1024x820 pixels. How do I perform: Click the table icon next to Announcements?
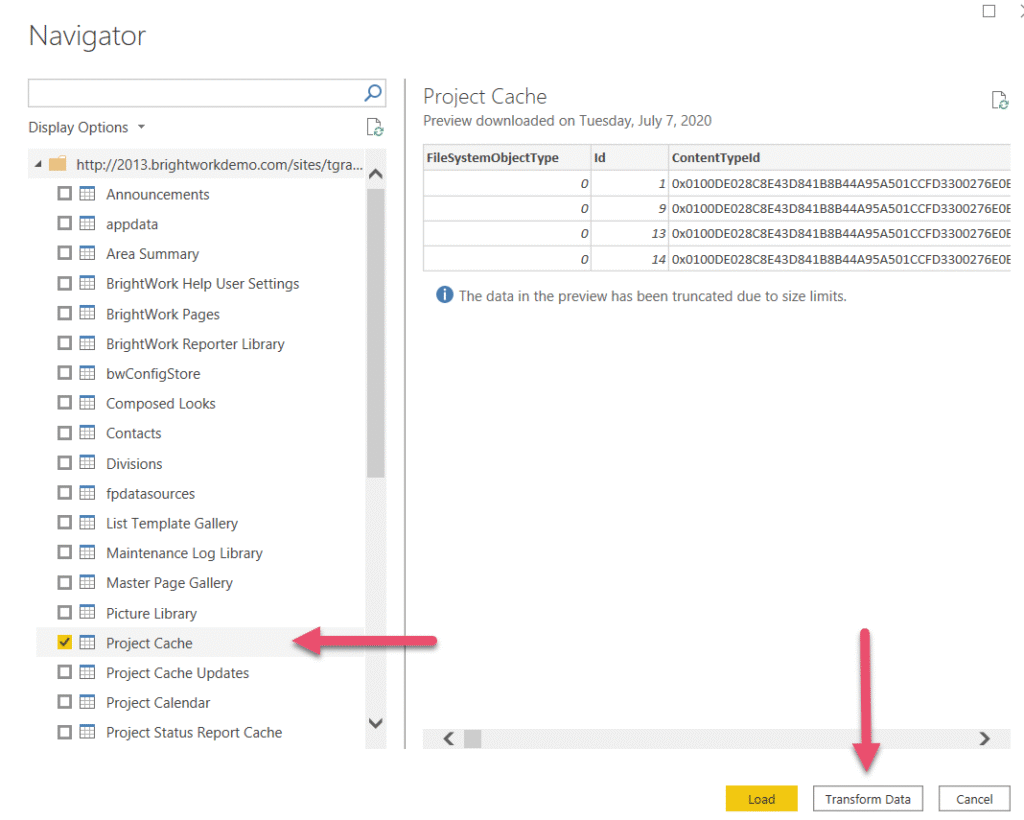tap(87, 194)
